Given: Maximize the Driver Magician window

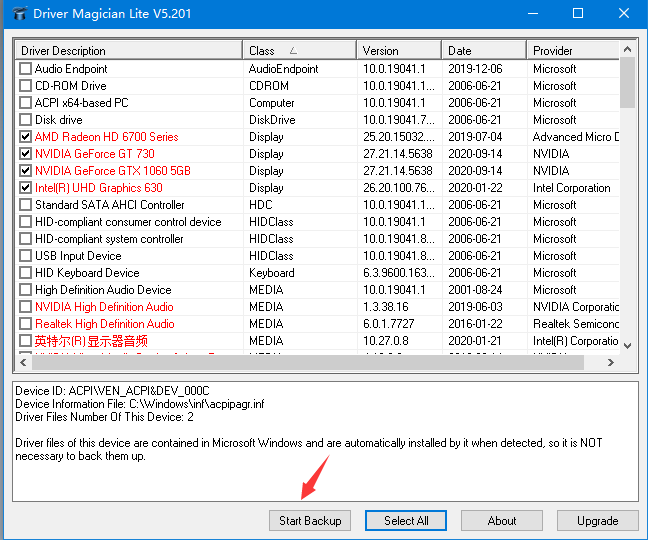Looking at the screenshot, I should (x=578, y=13).
